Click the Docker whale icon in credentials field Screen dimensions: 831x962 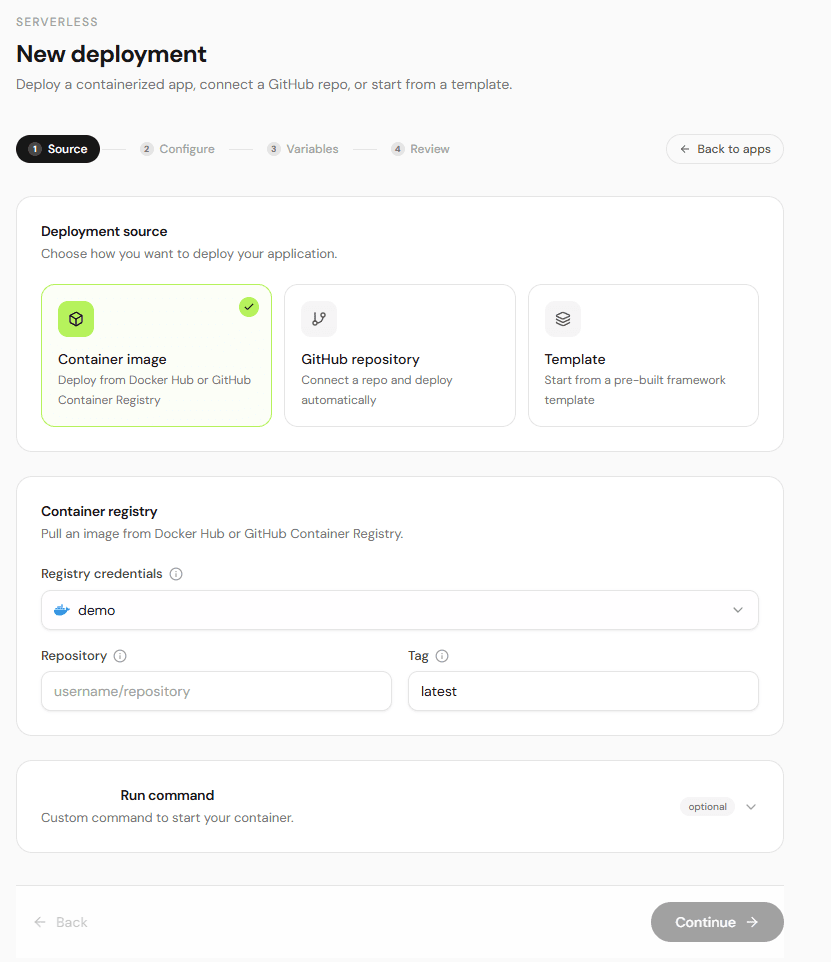coord(62,610)
